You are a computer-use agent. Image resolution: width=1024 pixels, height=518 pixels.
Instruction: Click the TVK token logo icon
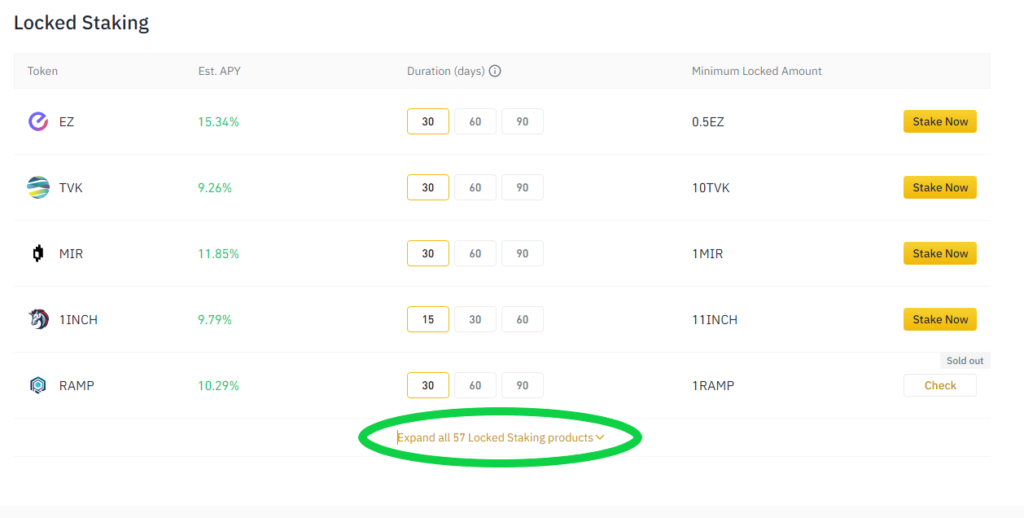pos(38,187)
